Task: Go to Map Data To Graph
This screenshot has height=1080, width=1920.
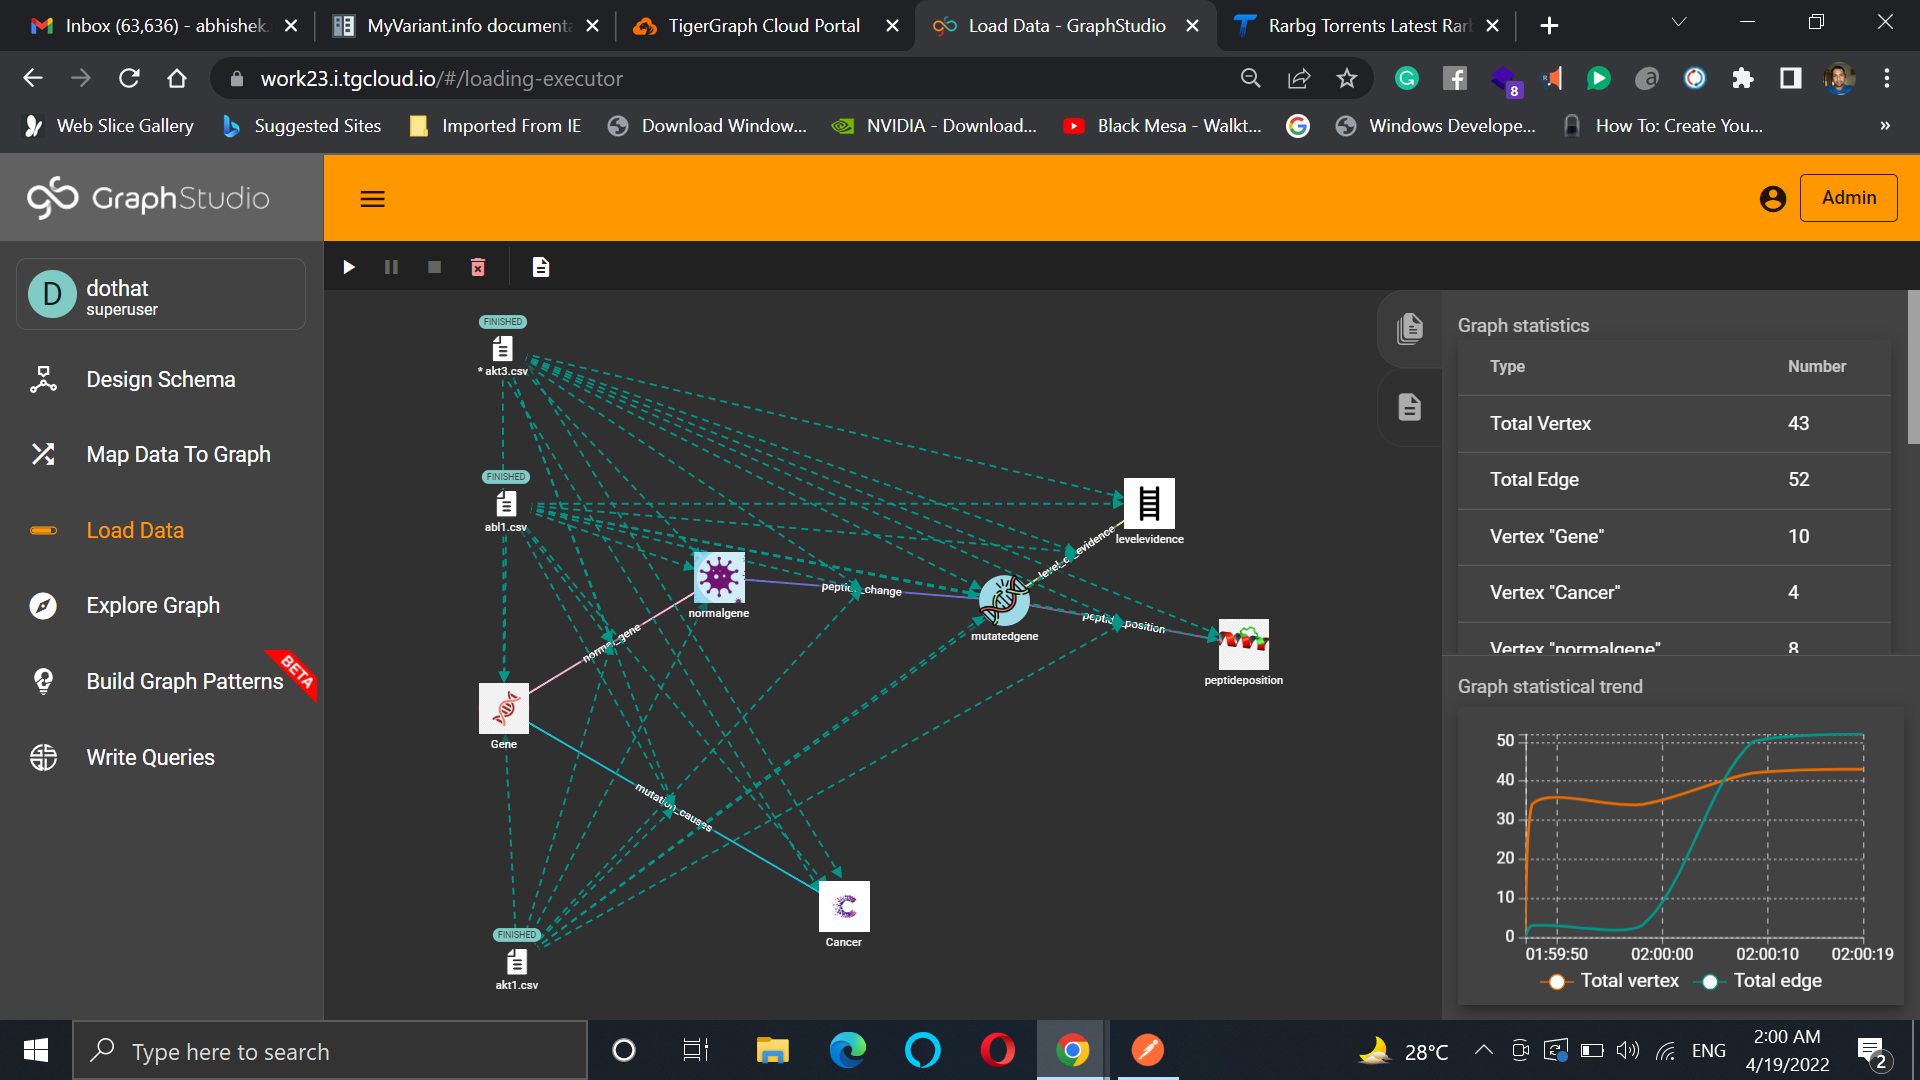Action: click(178, 455)
